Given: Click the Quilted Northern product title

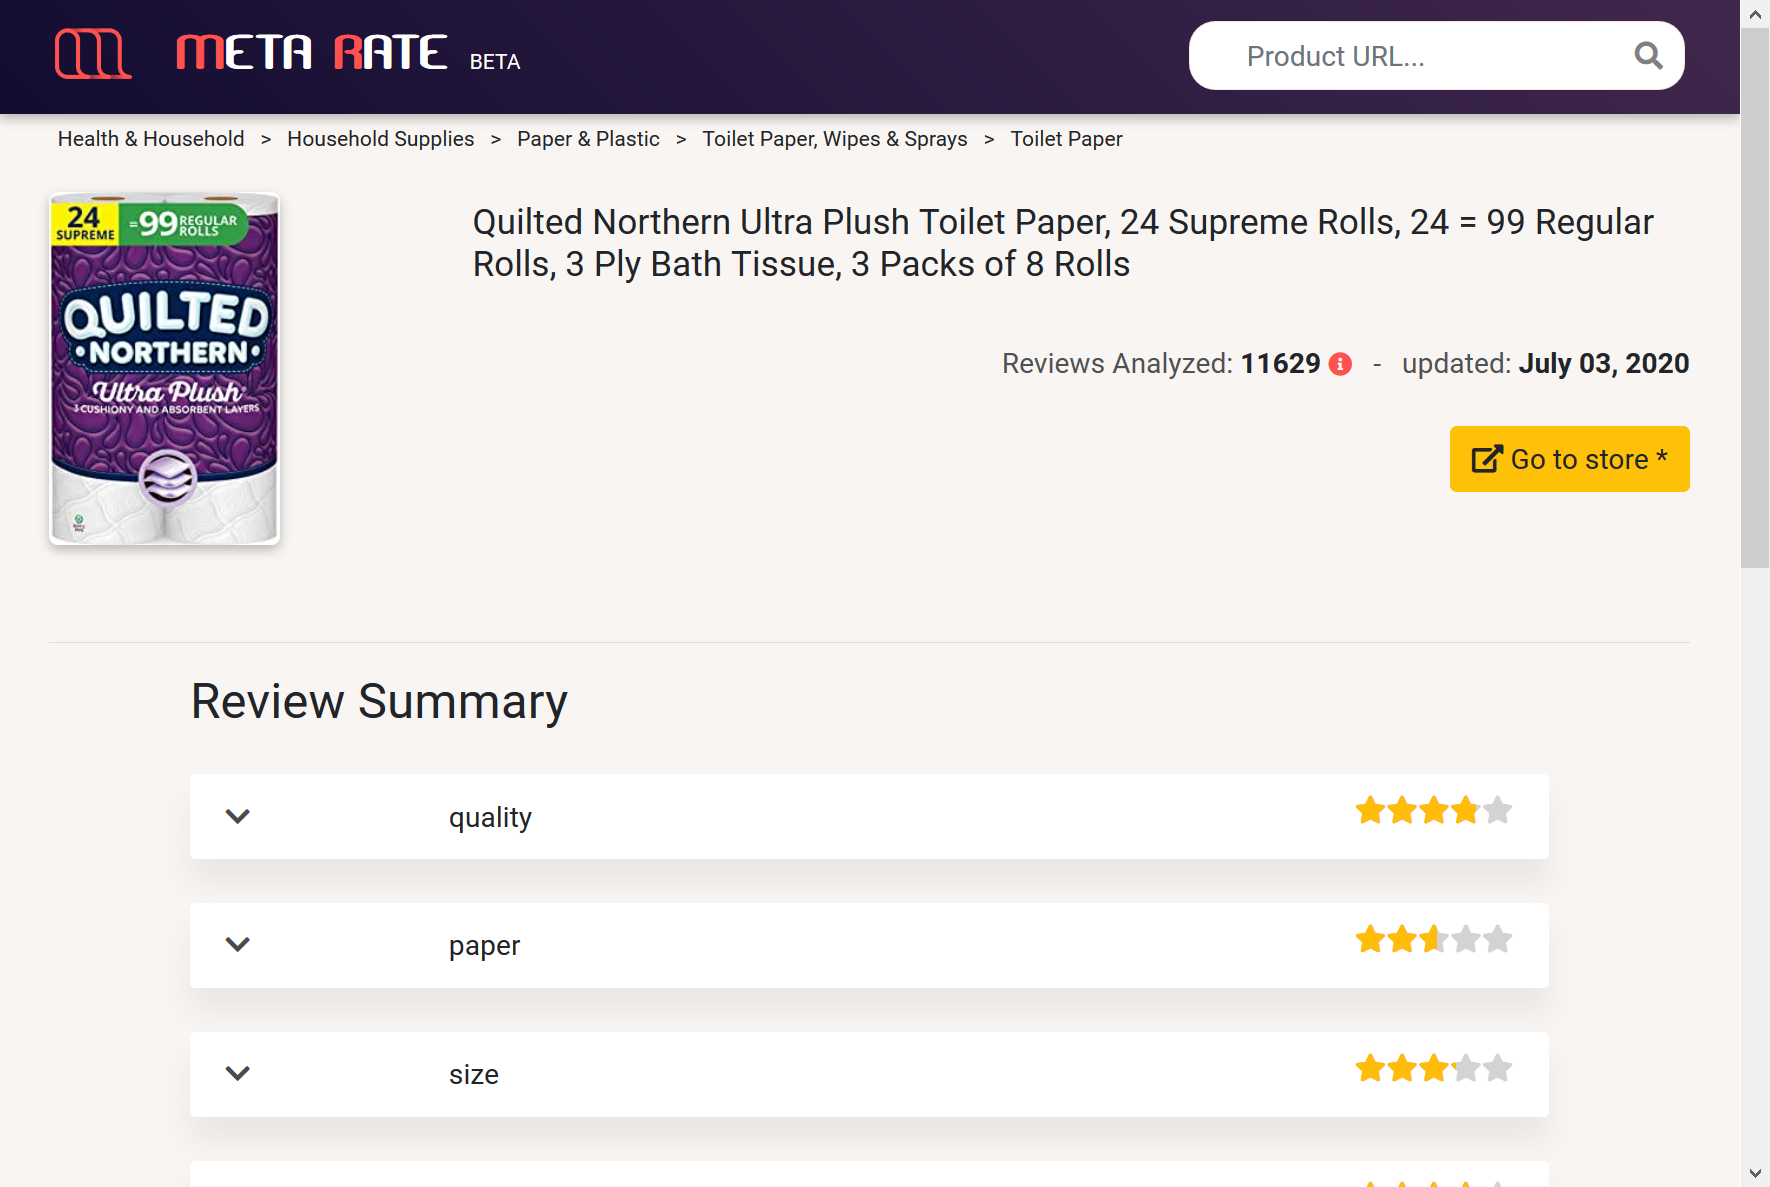Looking at the screenshot, I should [1063, 243].
